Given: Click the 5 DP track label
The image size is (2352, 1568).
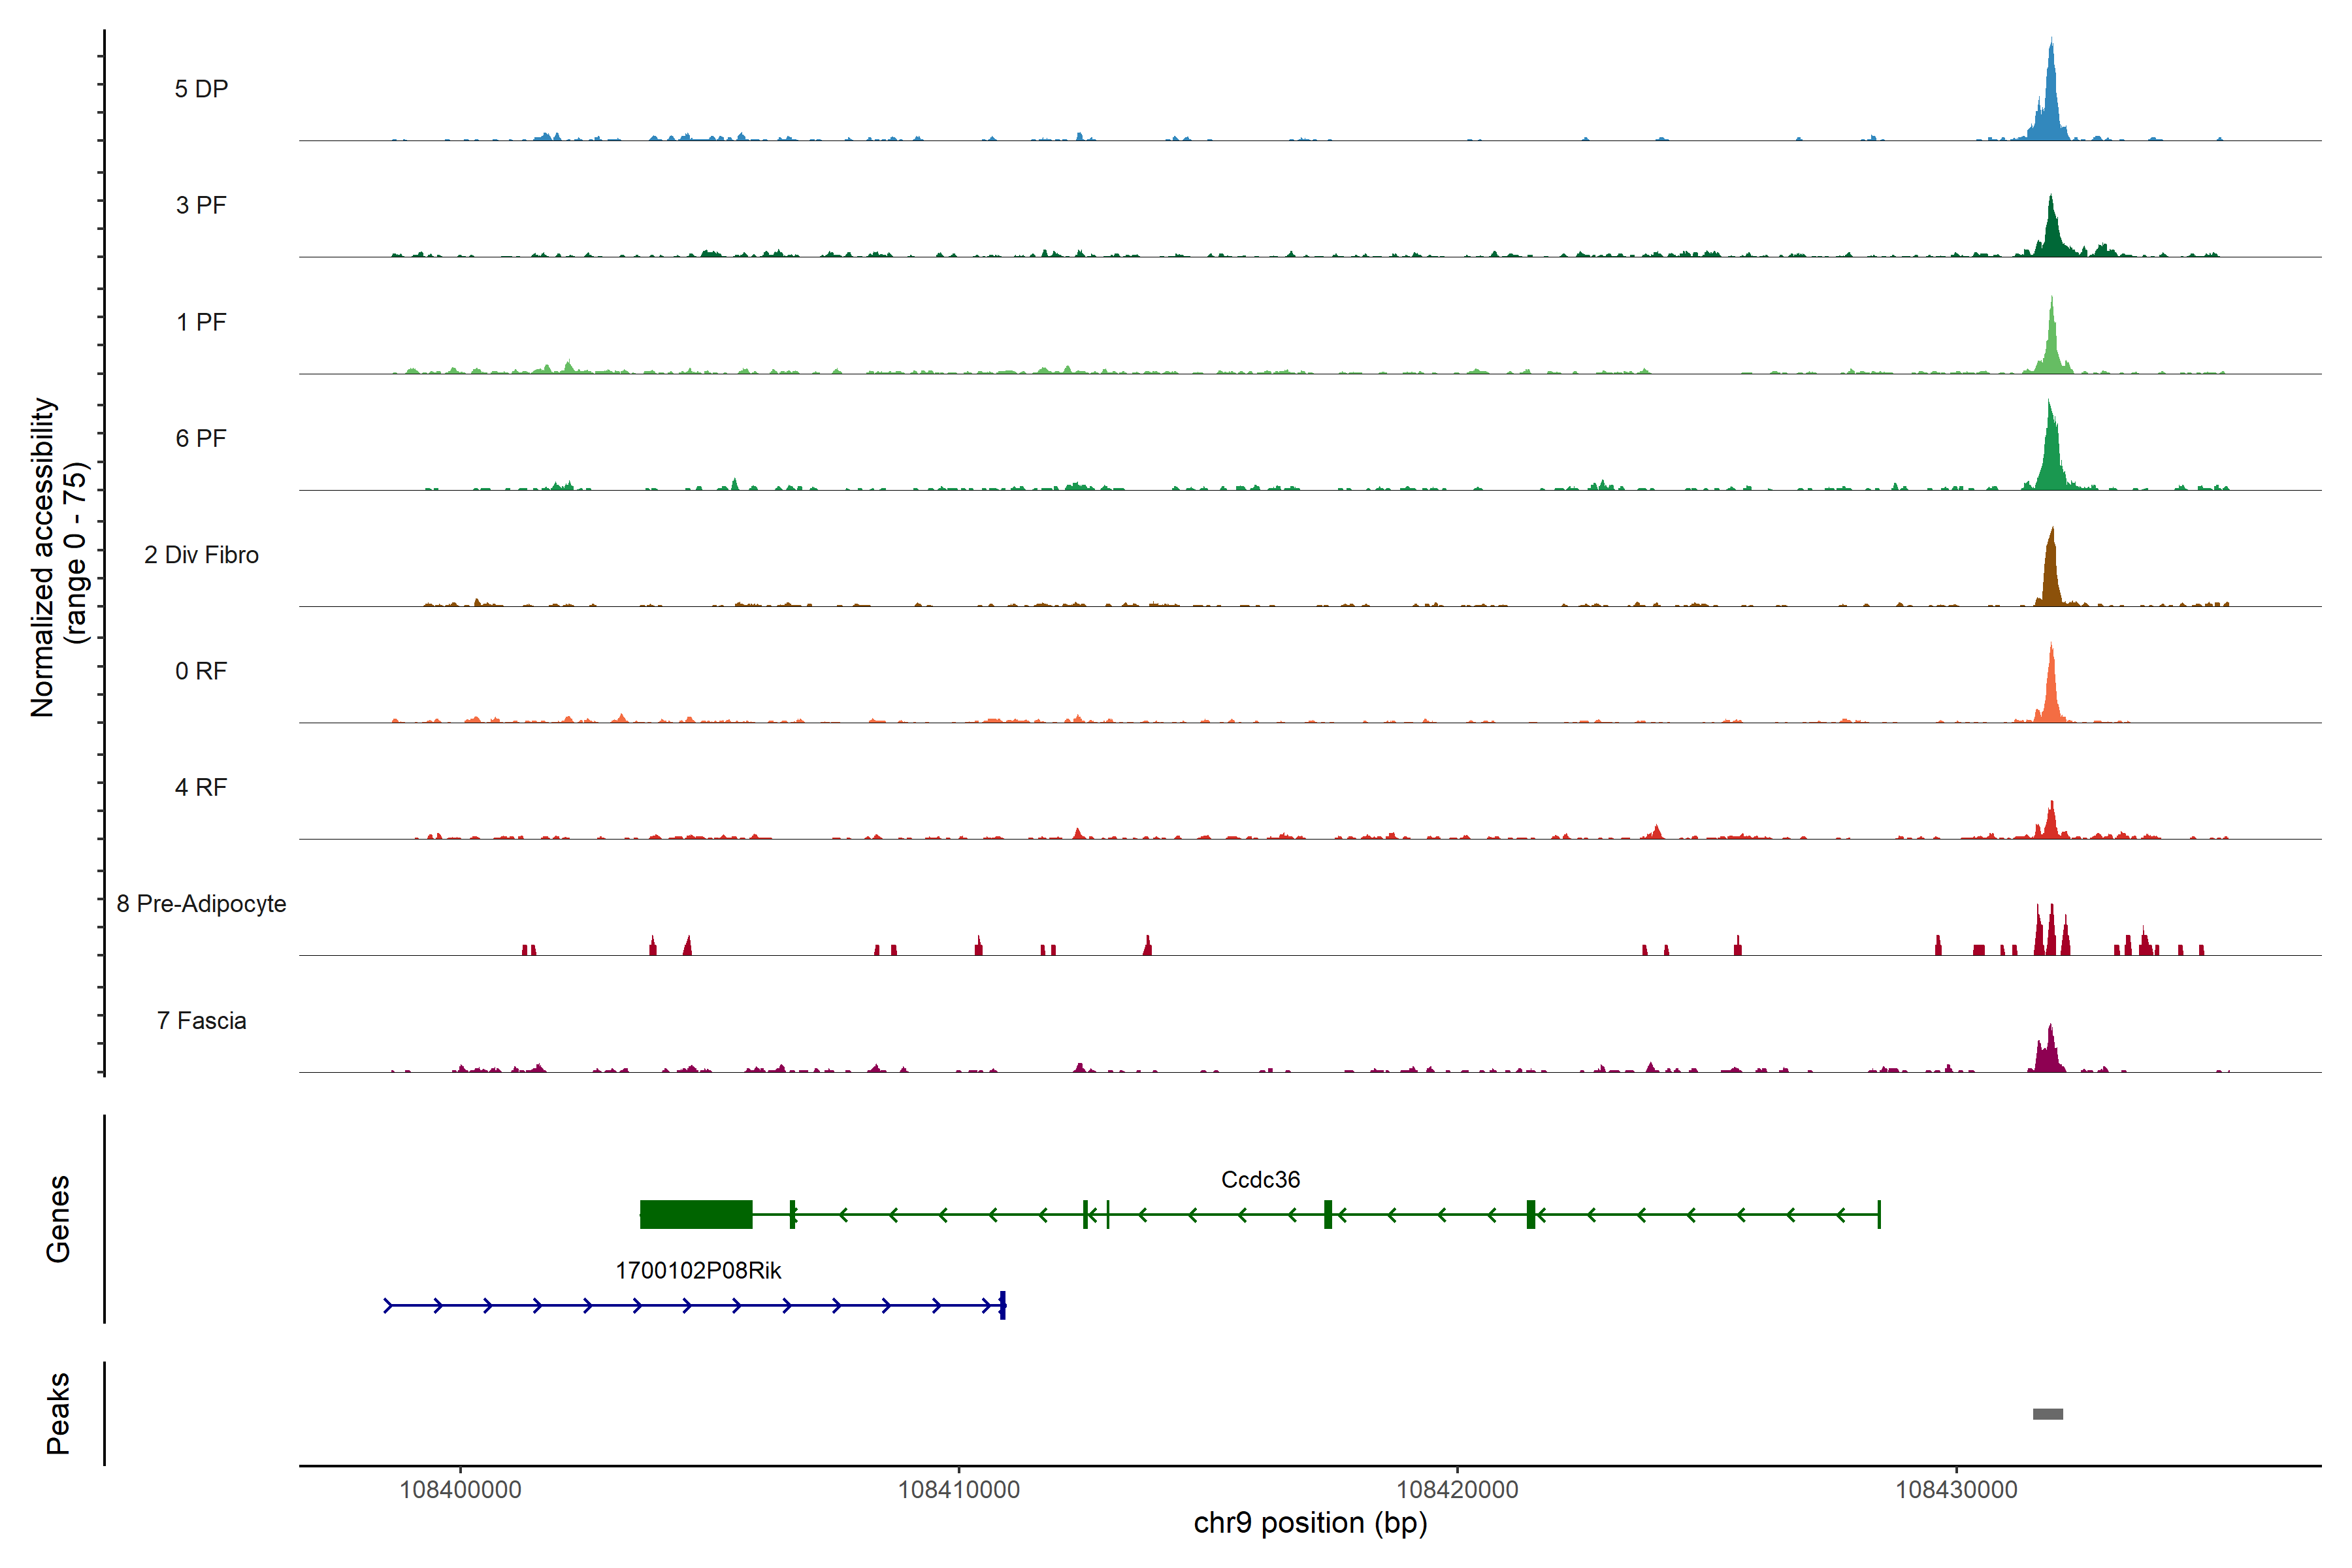Looking at the screenshot, I should [x=201, y=89].
